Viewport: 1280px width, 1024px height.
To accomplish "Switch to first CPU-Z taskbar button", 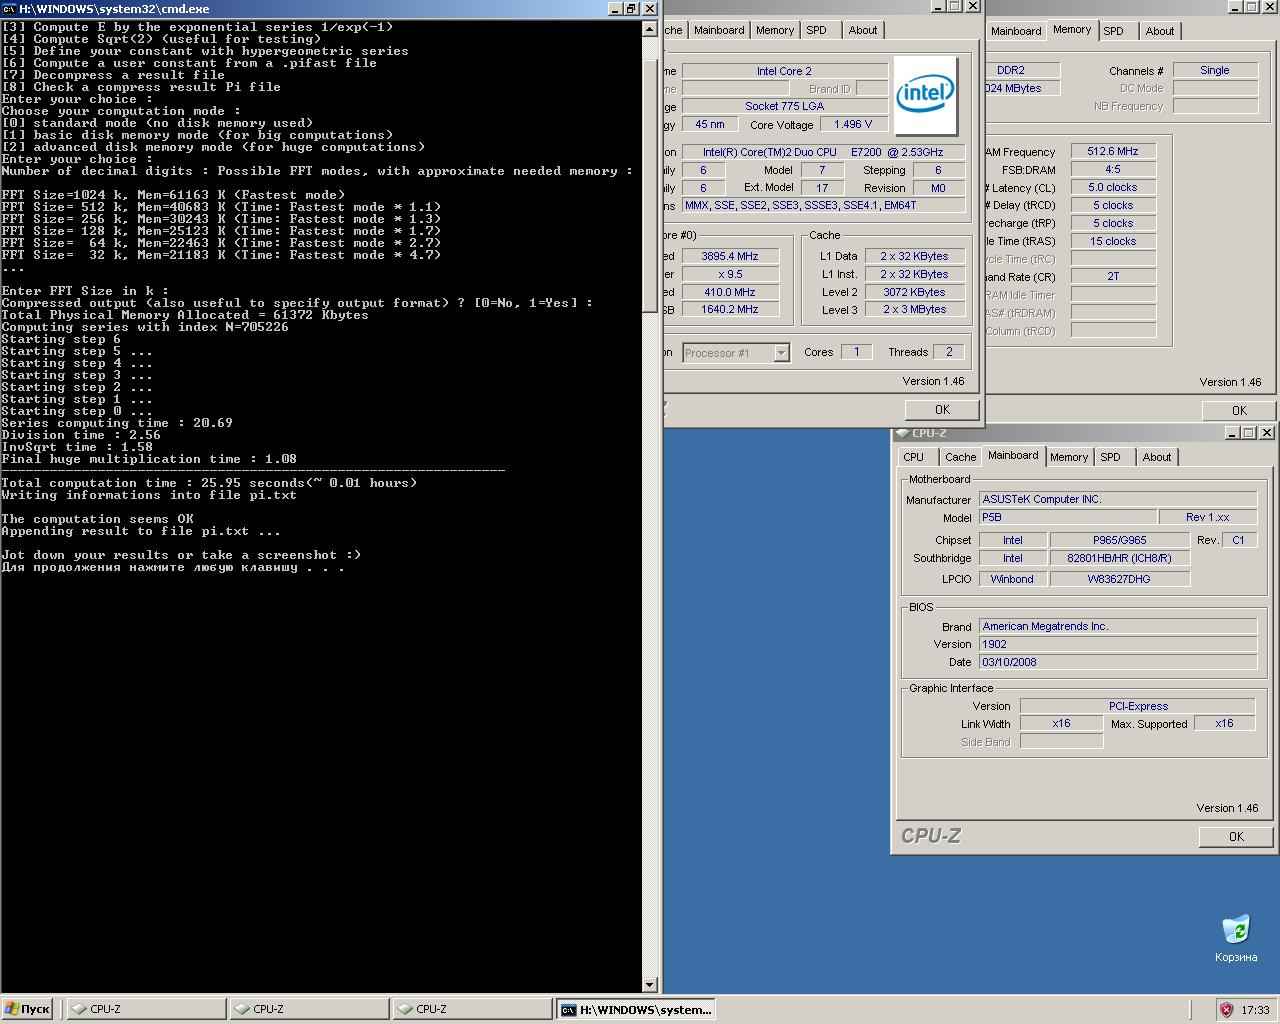I will (x=146, y=1009).
